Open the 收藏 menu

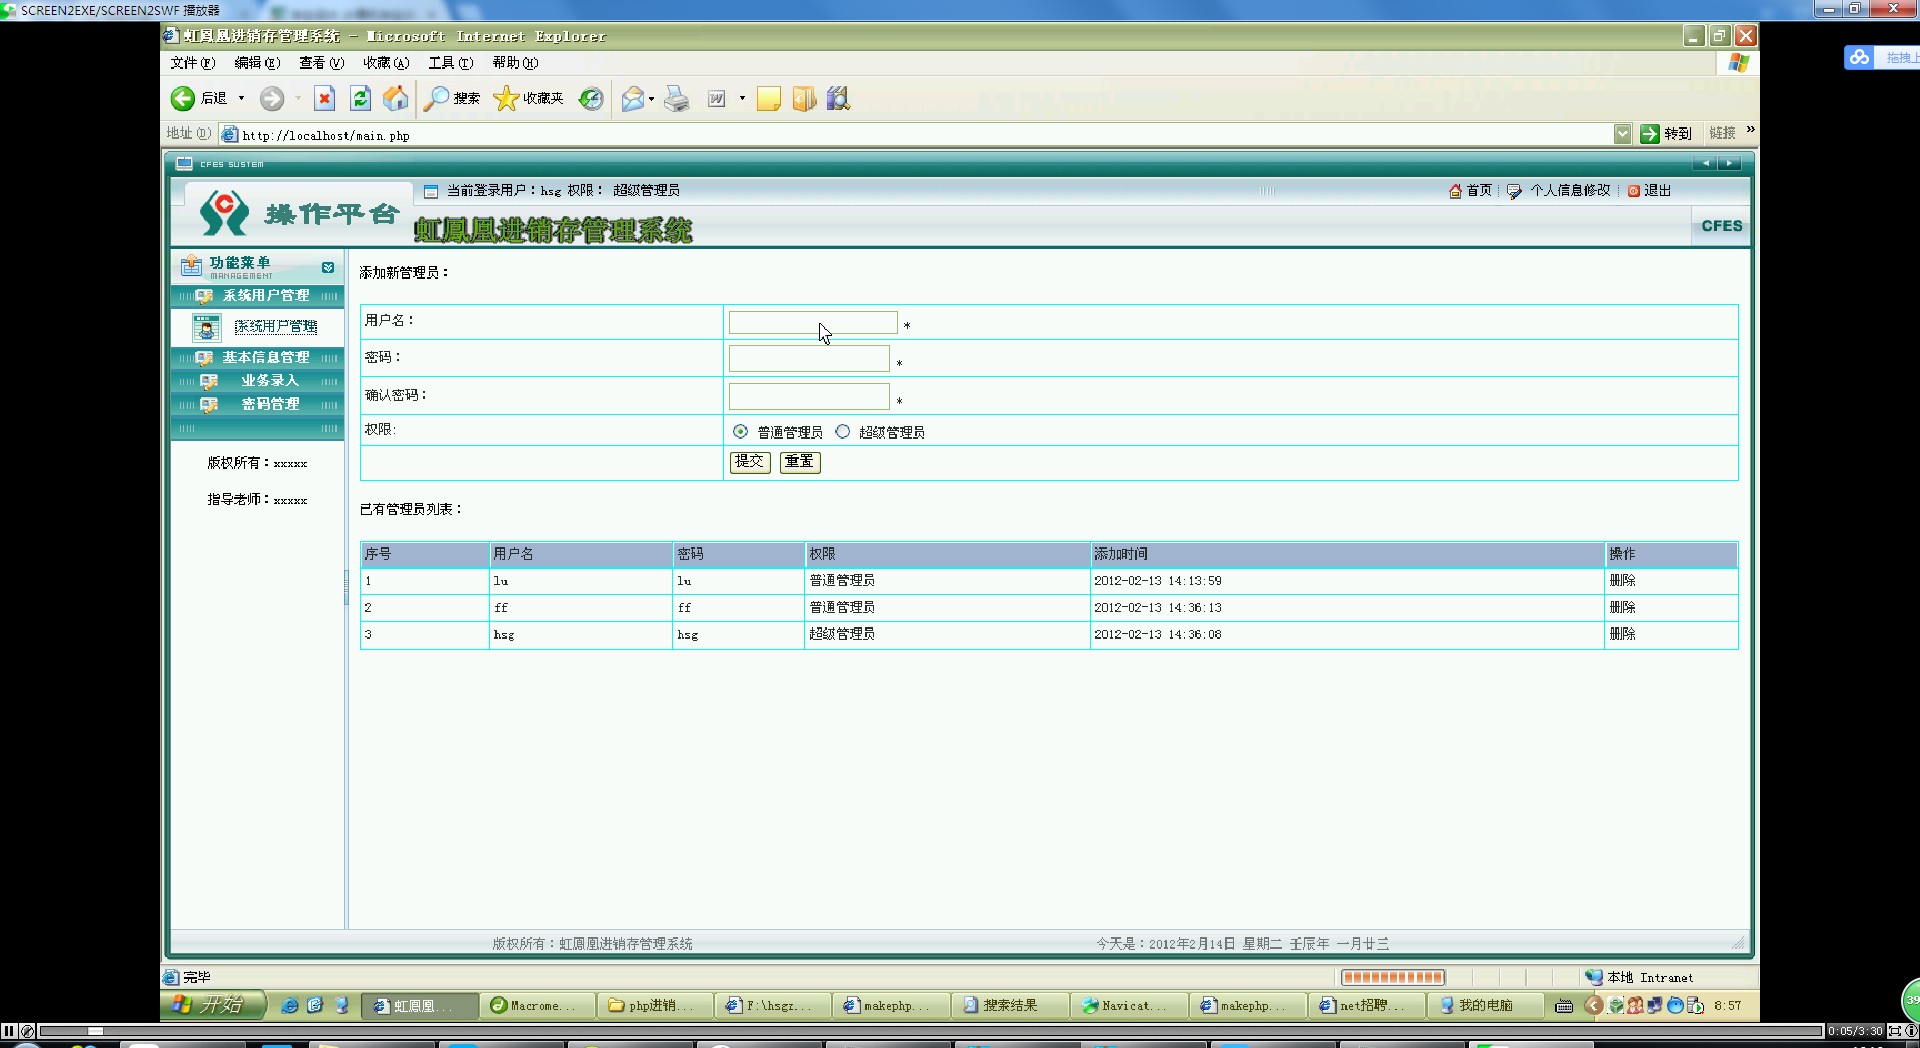pos(386,63)
